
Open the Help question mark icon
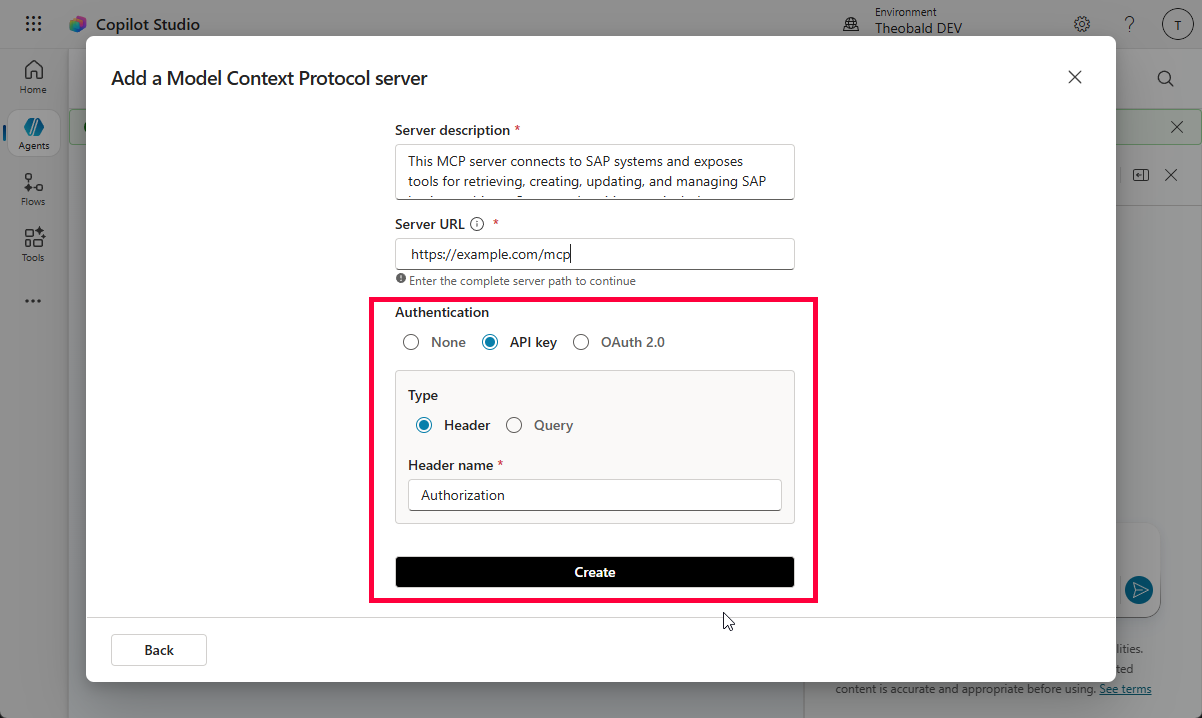1130,24
